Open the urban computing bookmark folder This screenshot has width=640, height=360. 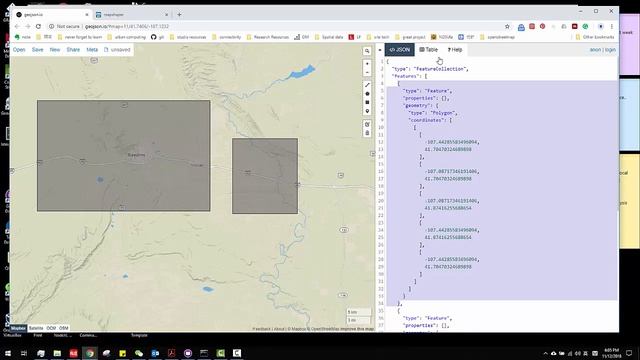point(127,37)
